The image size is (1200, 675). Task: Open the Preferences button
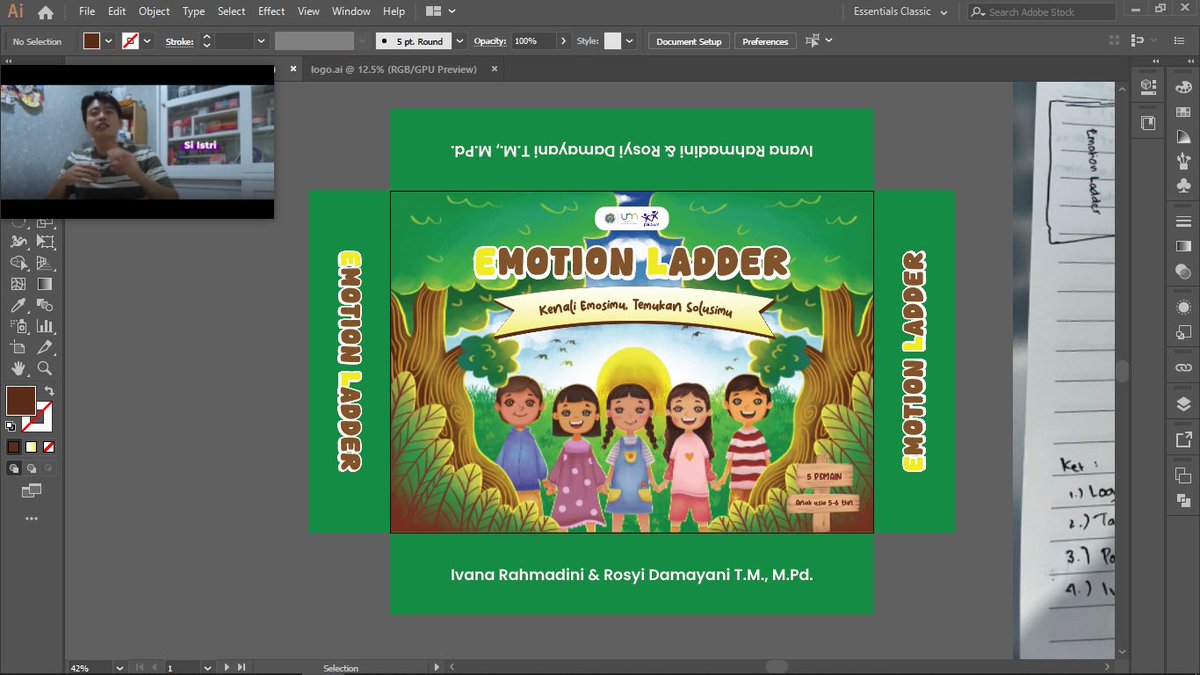[765, 41]
